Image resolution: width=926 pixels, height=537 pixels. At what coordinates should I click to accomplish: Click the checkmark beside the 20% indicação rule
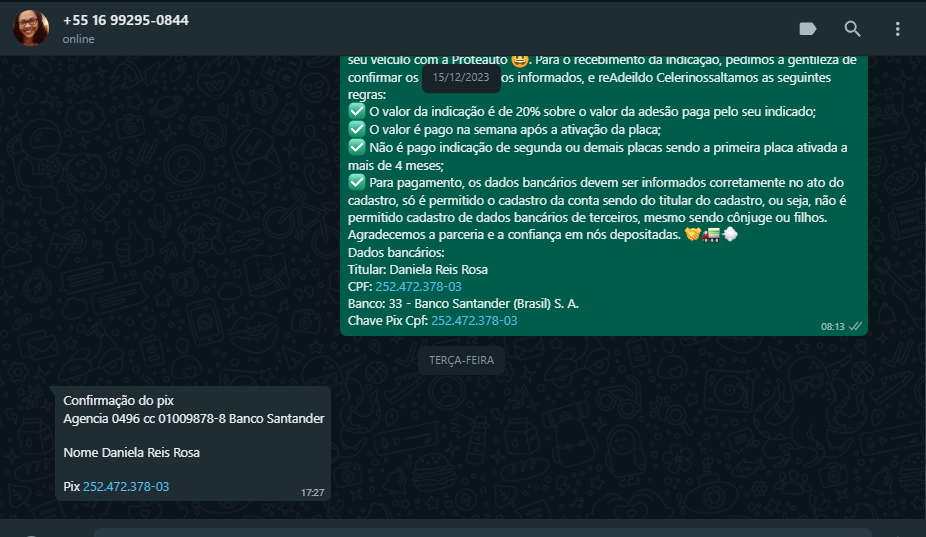pos(357,111)
